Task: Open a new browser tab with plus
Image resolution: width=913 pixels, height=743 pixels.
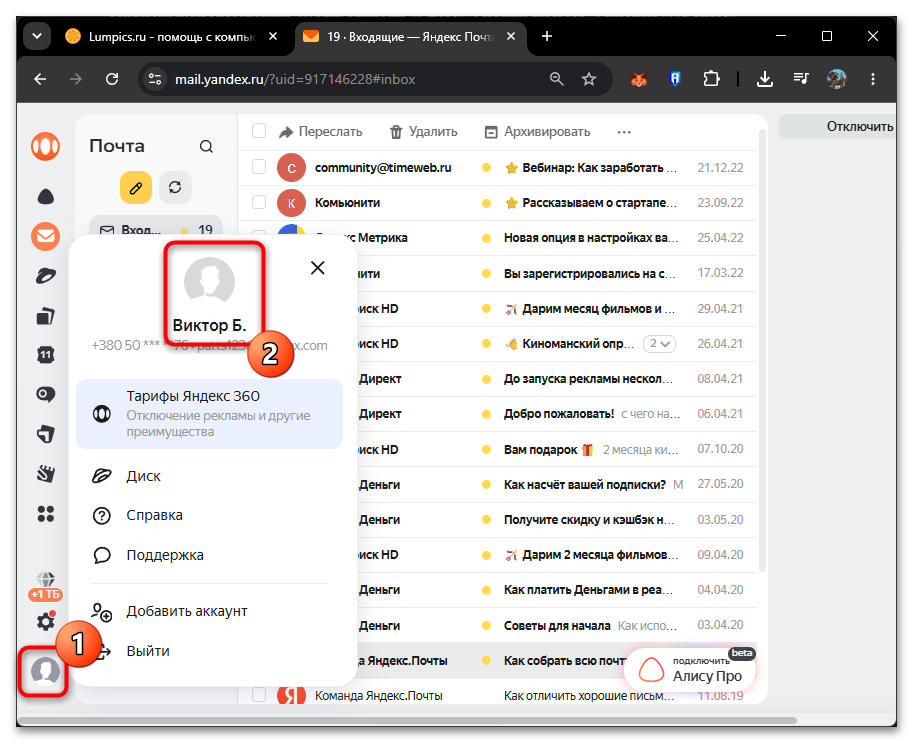Action: [546, 37]
